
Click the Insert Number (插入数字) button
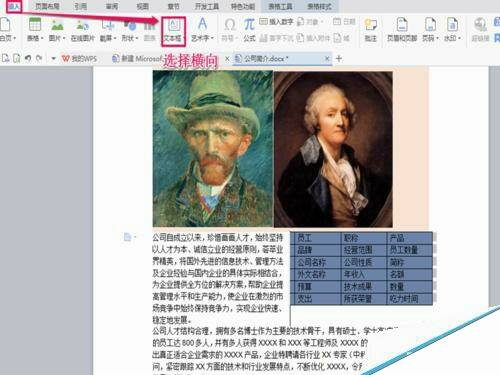tap(276, 22)
